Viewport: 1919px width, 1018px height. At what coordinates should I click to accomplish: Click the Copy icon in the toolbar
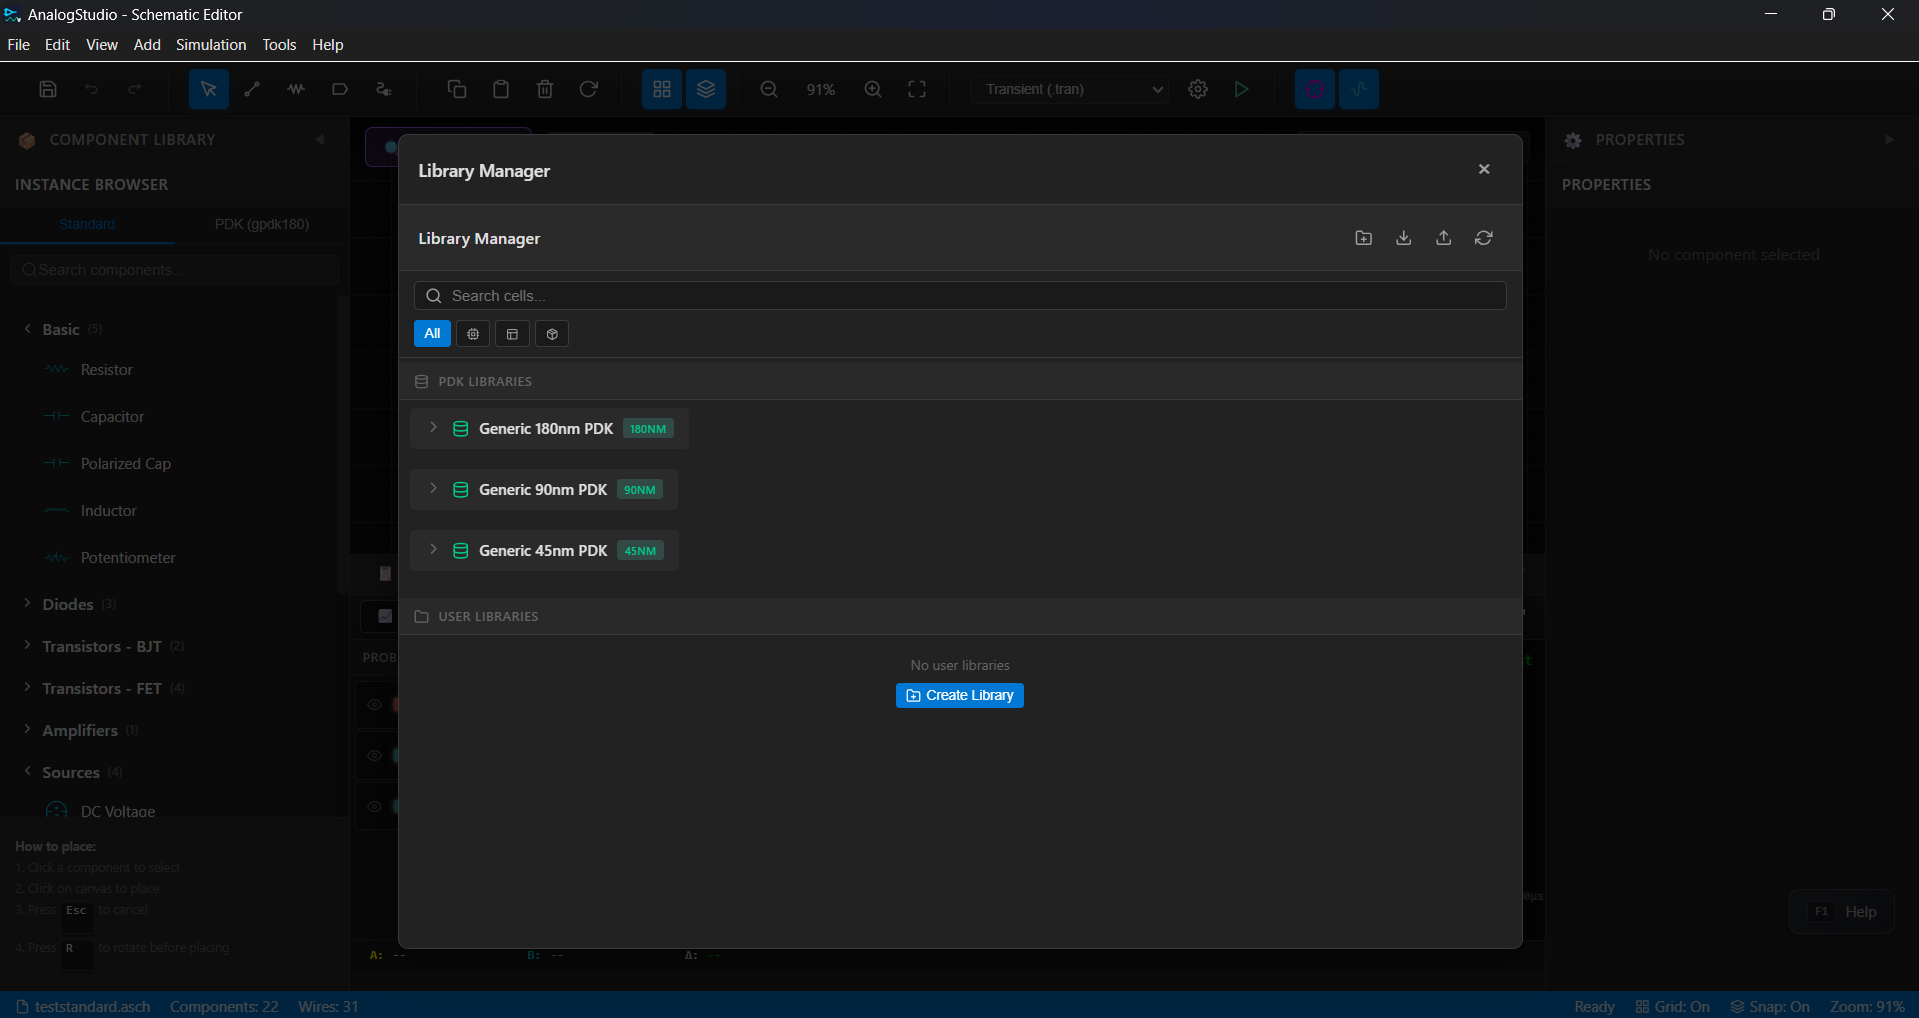tap(457, 89)
